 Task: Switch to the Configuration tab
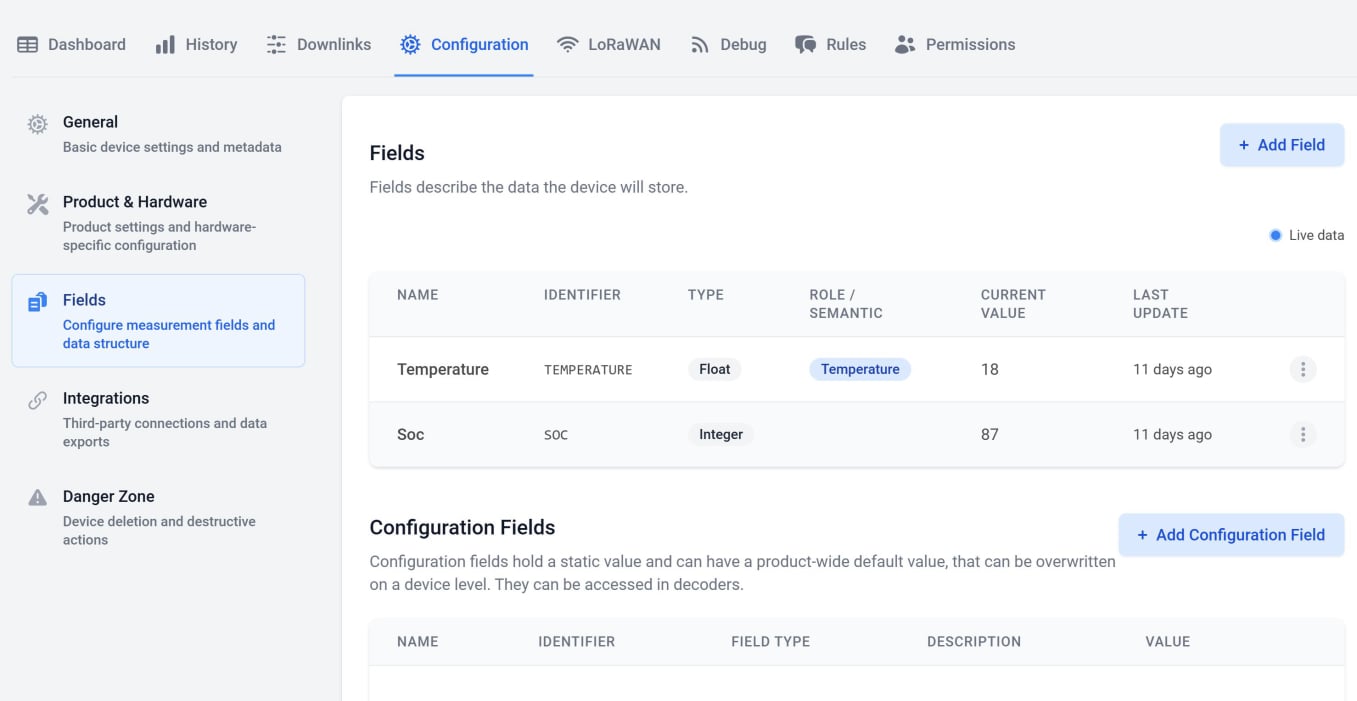click(x=464, y=45)
